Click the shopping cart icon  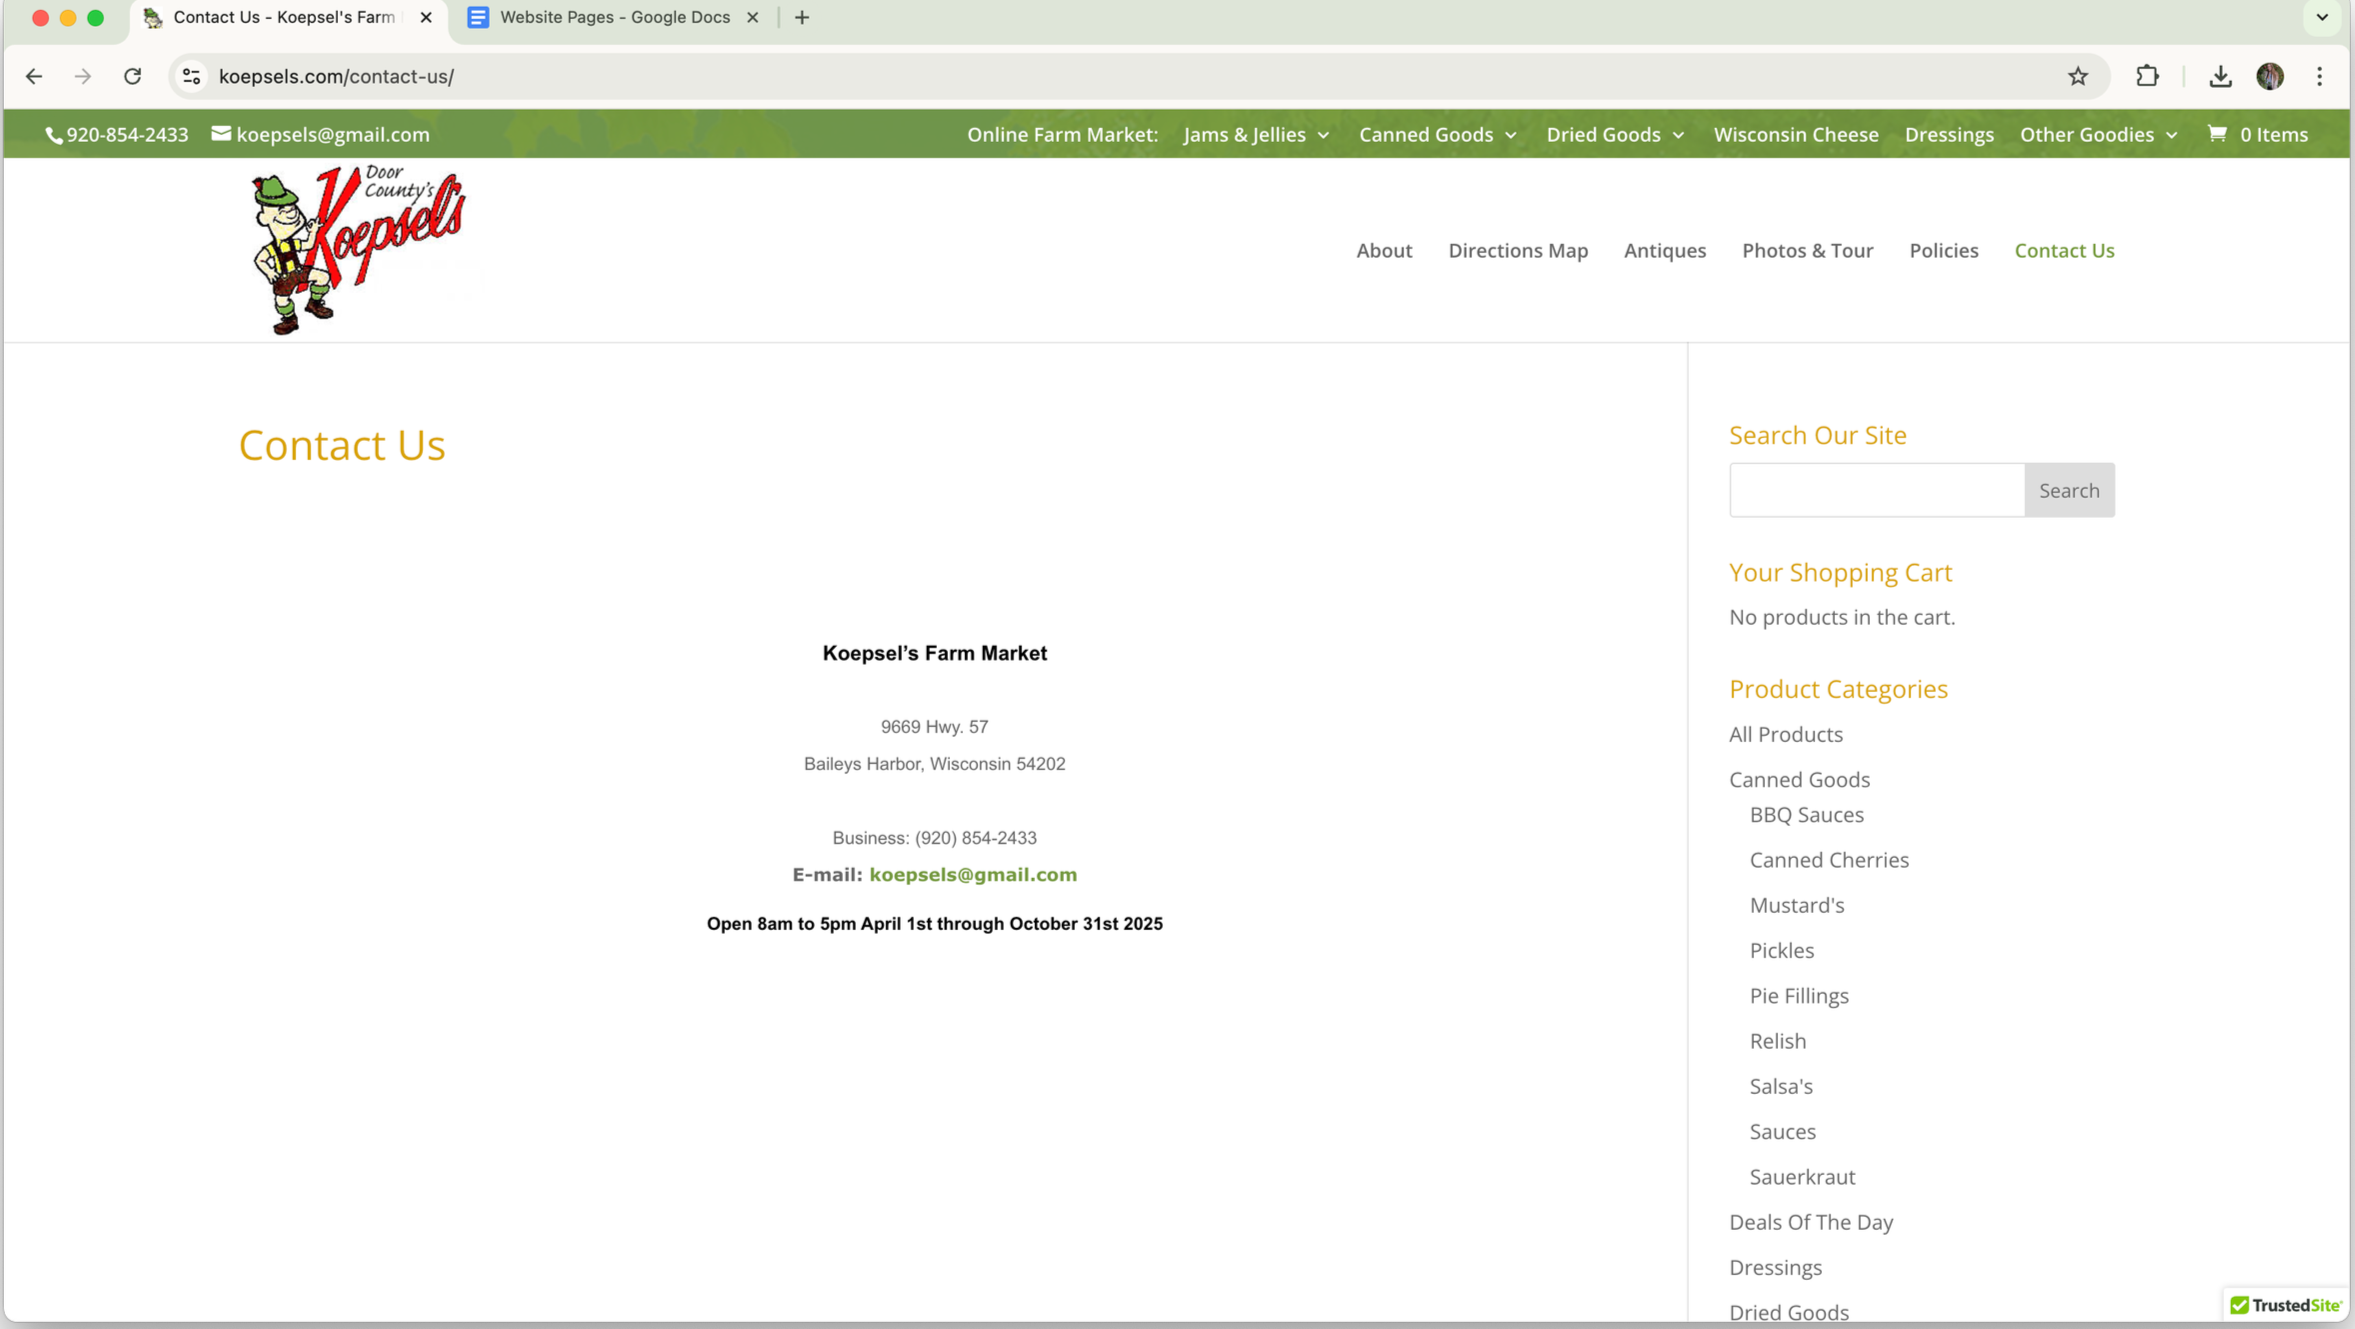(2216, 134)
